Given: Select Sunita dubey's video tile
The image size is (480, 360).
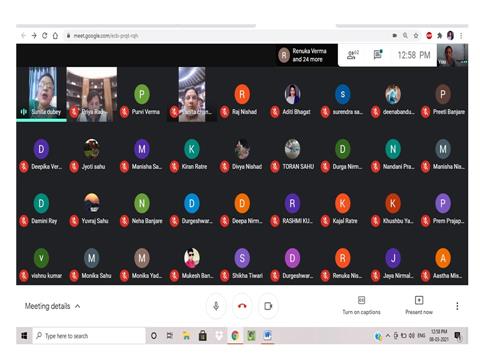Looking at the screenshot, I should pos(41,94).
